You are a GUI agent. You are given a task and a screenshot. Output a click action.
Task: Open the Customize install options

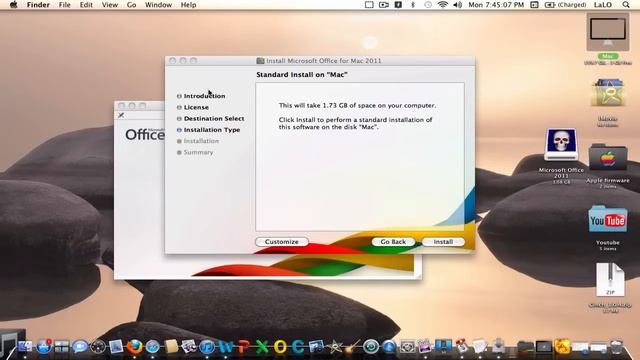(282, 242)
